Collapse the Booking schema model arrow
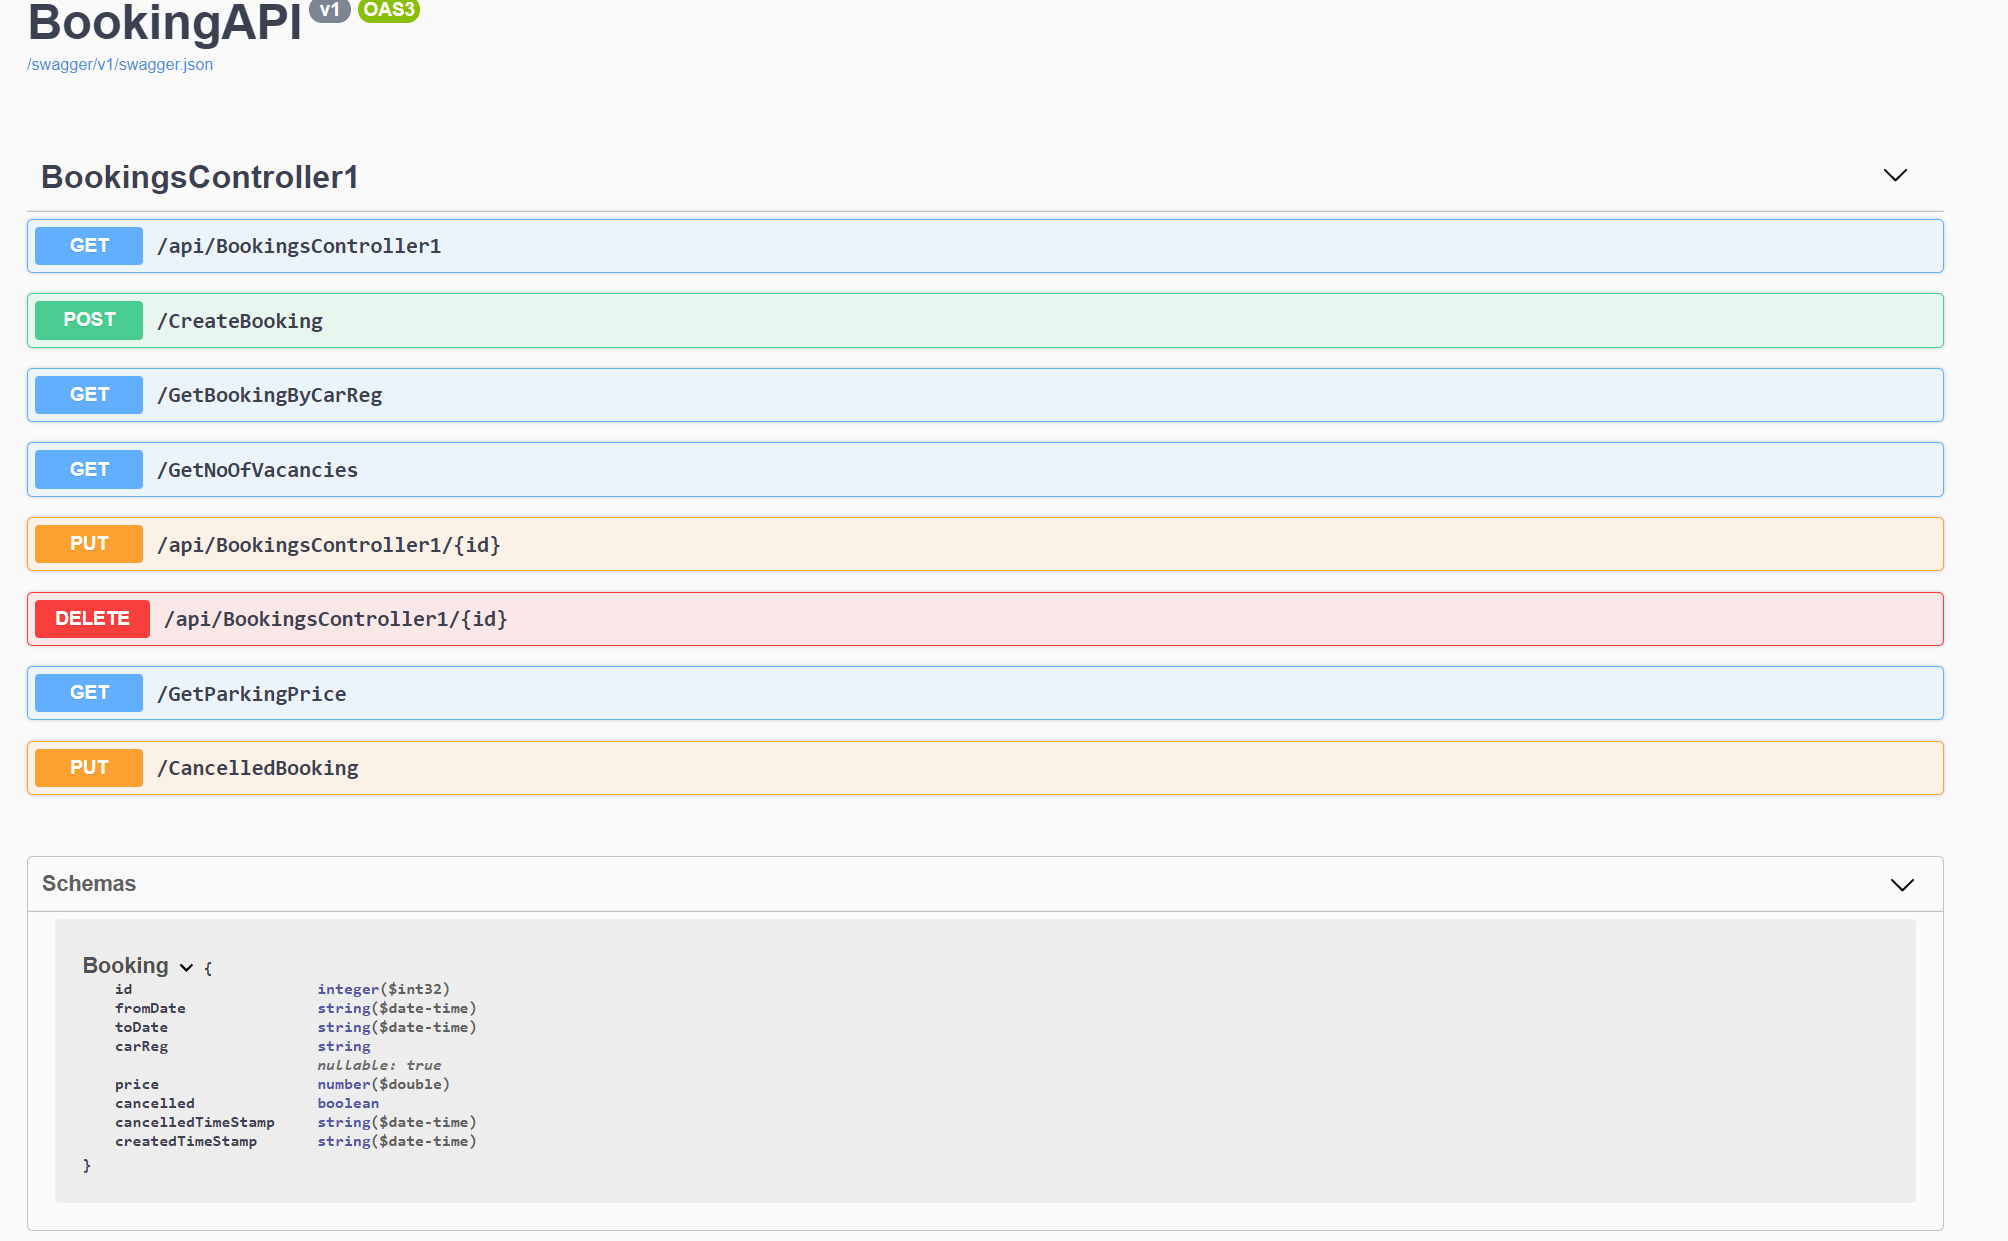The width and height of the screenshot is (2008, 1241). point(186,967)
